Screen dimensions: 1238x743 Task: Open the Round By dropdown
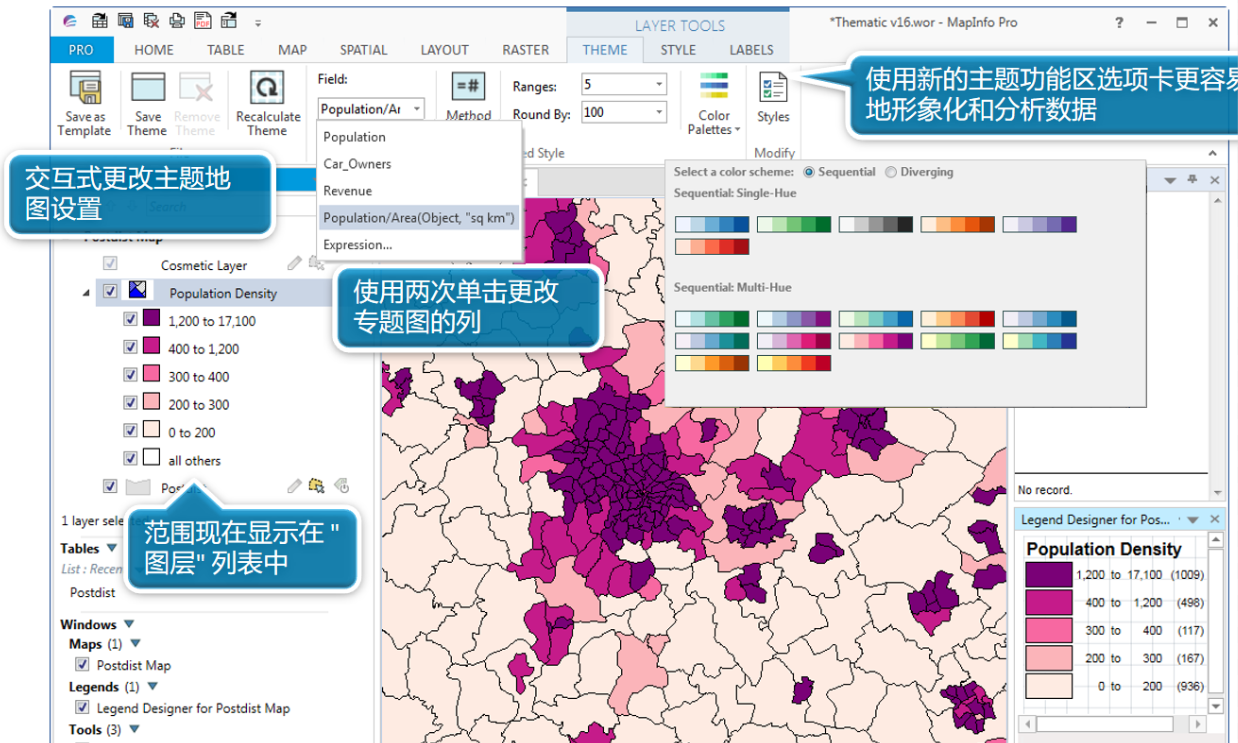659,113
